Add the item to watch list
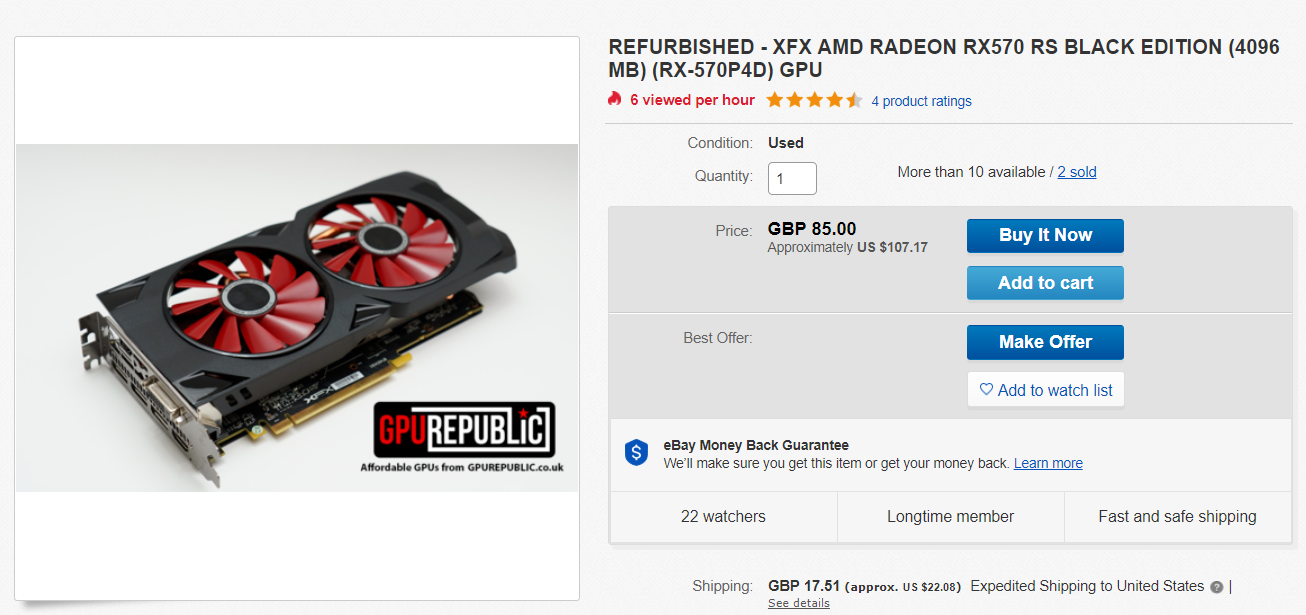This screenshot has height=615, width=1306. (x=1045, y=390)
